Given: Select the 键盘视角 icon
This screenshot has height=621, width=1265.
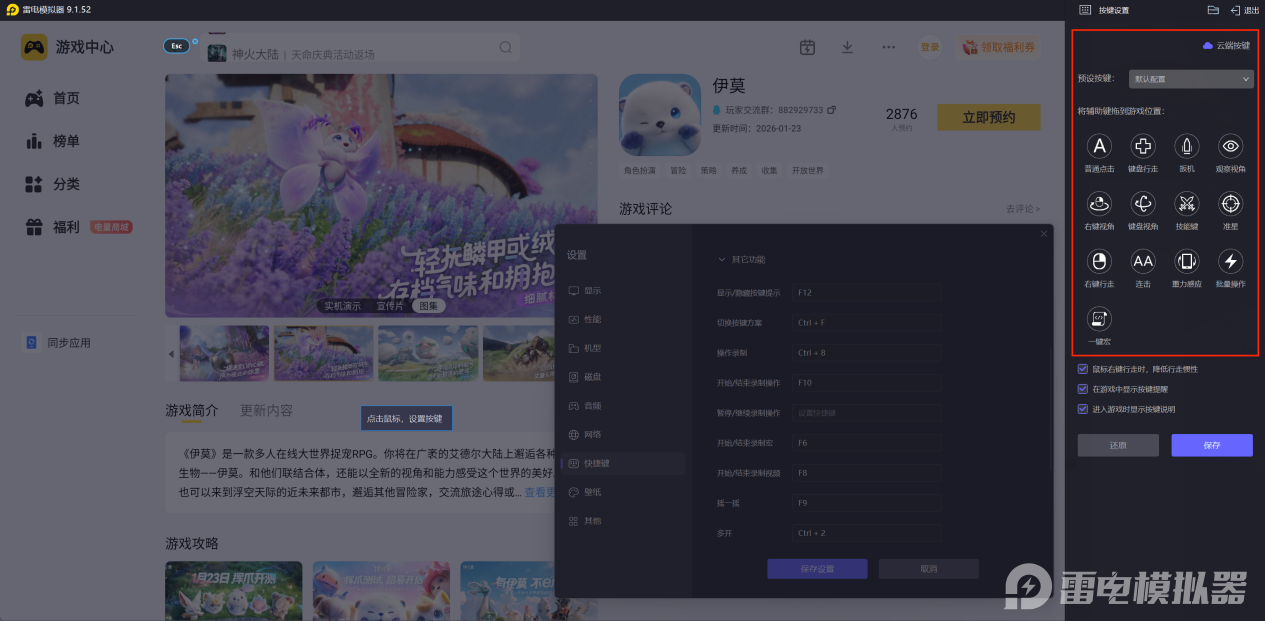Looking at the screenshot, I should click(1143, 204).
